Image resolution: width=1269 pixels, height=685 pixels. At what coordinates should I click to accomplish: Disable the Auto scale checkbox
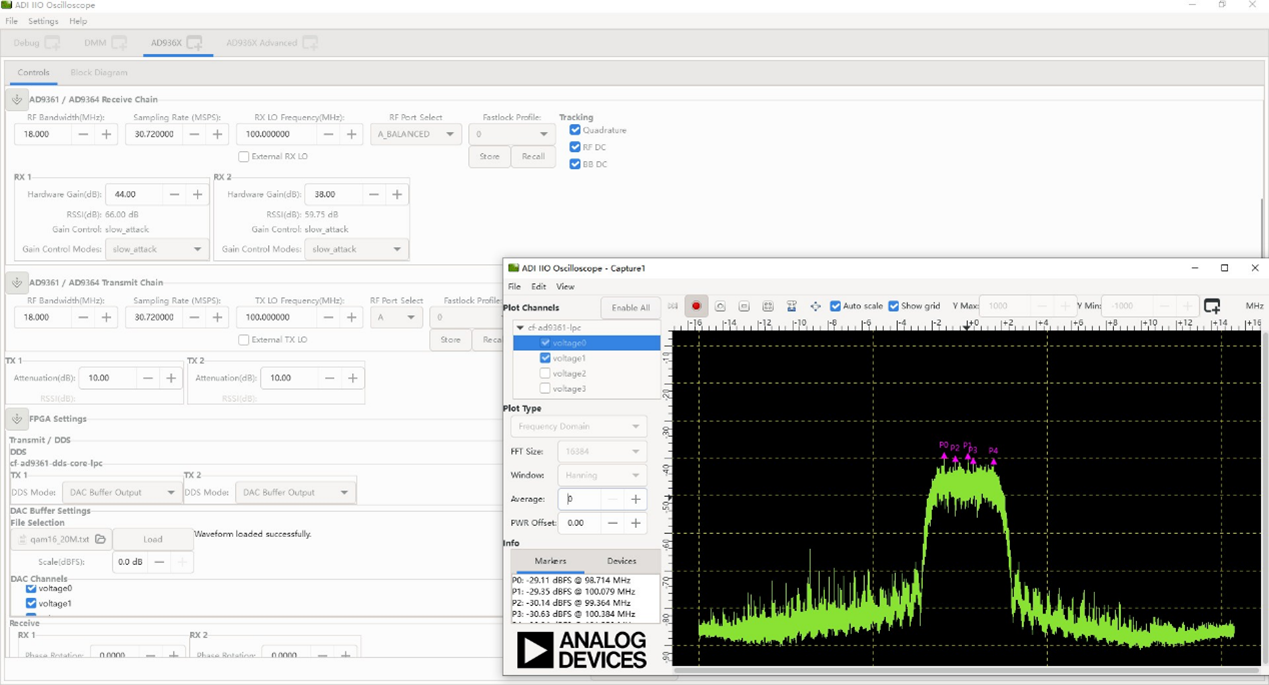point(836,306)
